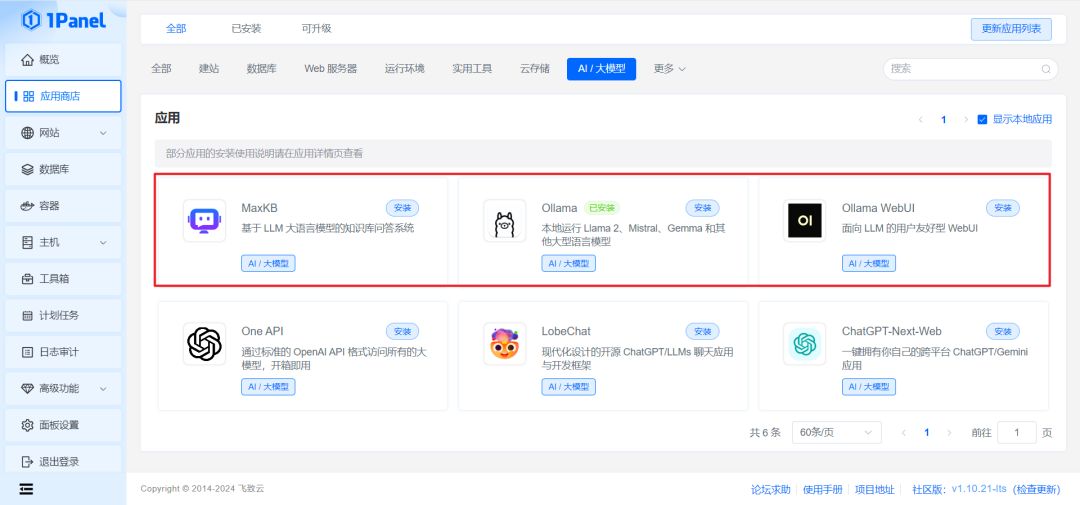
Task: Switch to the 已安装 tab
Action: pyautogui.click(x=246, y=28)
